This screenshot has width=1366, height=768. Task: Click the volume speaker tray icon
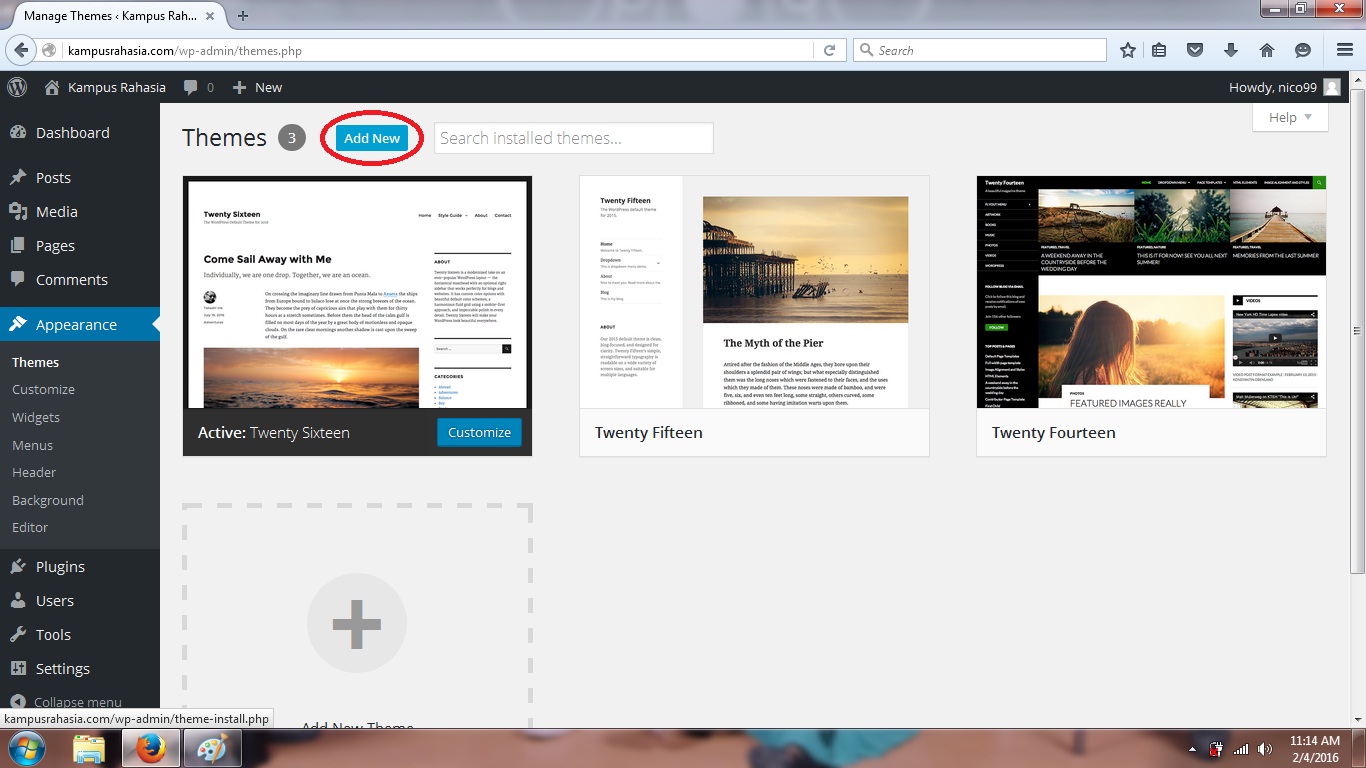1265,749
